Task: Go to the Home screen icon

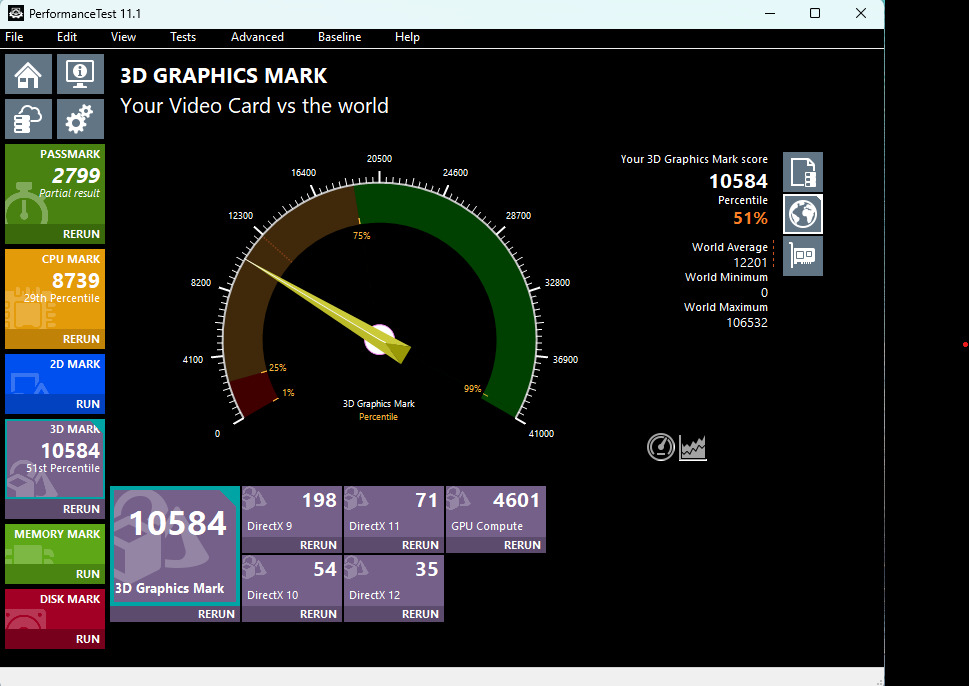Action: pyautogui.click(x=28, y=74)
